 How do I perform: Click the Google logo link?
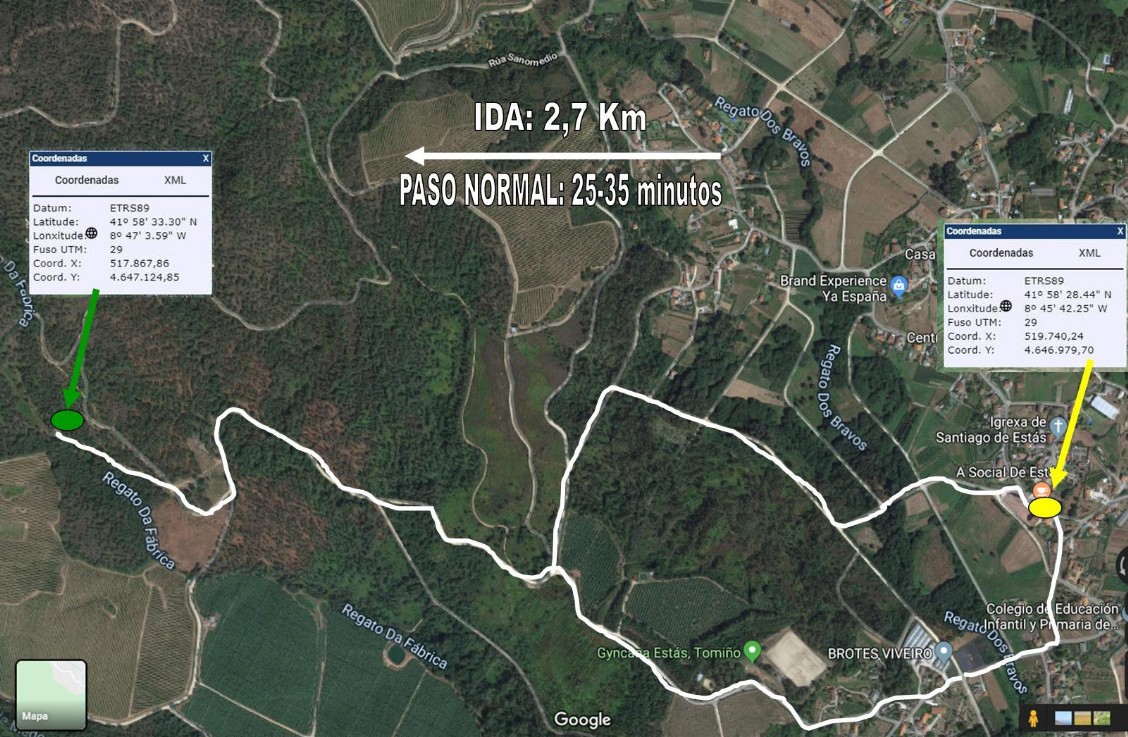(582, 719)
